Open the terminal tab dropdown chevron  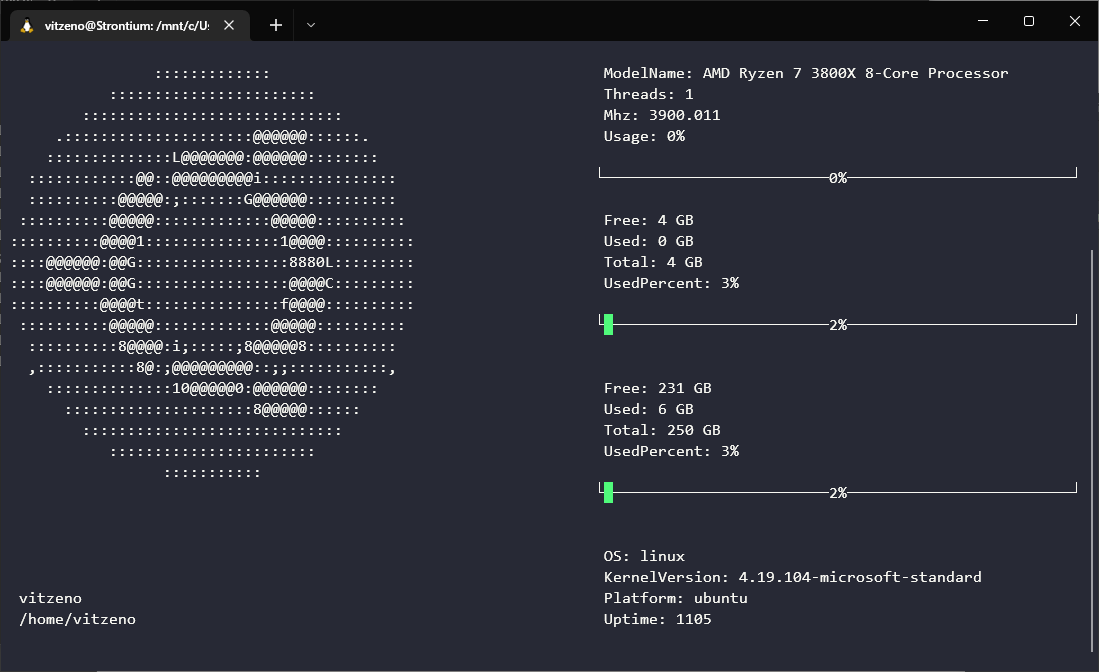[310, 25]
